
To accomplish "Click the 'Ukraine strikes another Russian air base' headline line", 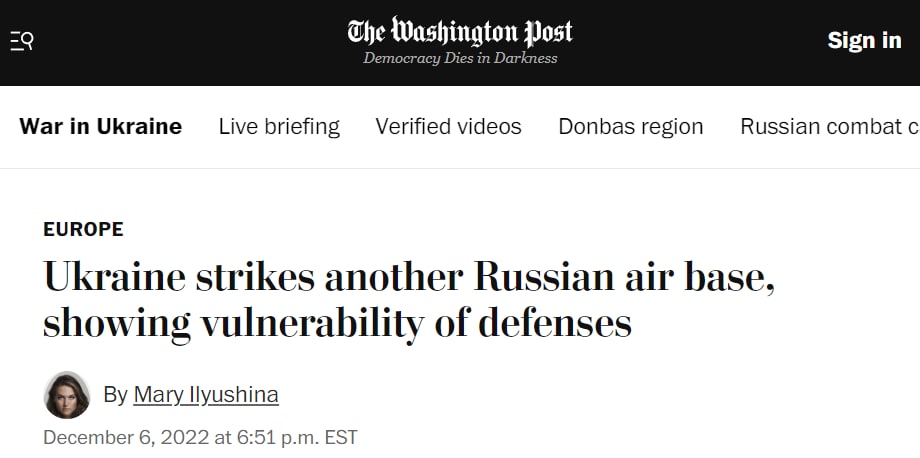I will coord(409,276).
